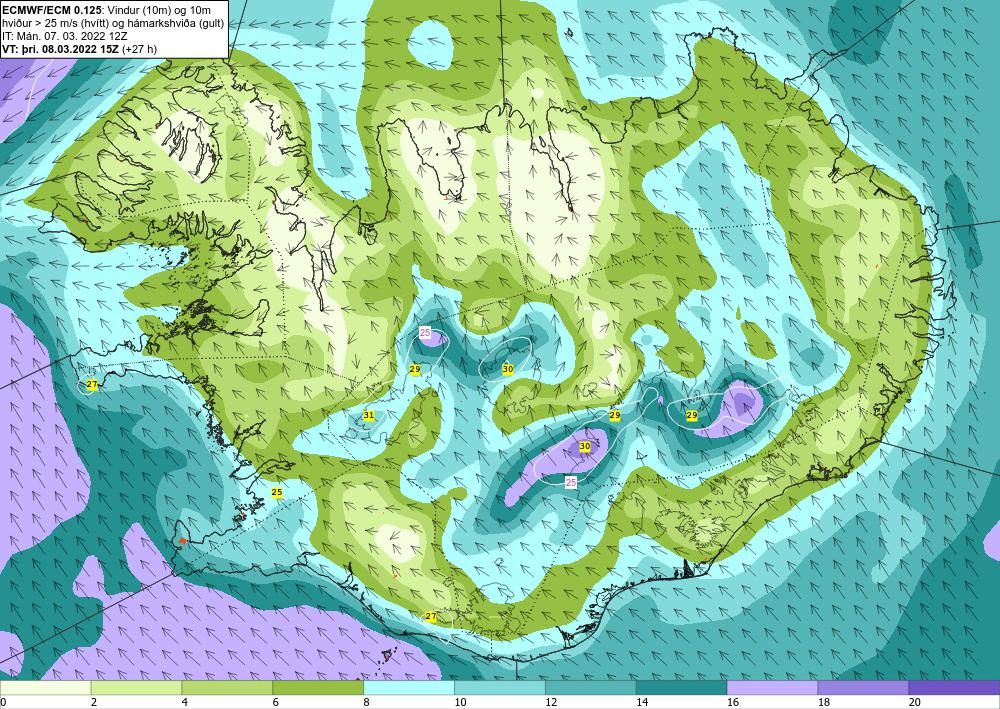Click the green 4–6 legend swatch
1000x709 pixels.
point(227,688)
